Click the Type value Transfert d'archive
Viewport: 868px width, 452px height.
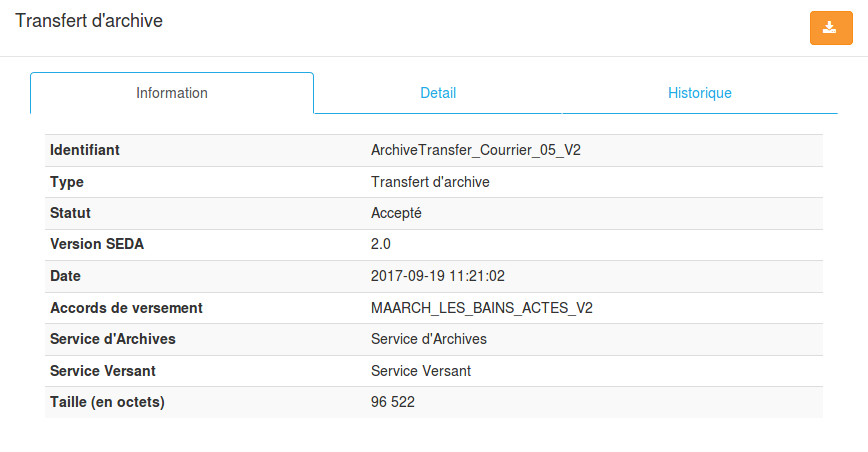coord(430,182)
